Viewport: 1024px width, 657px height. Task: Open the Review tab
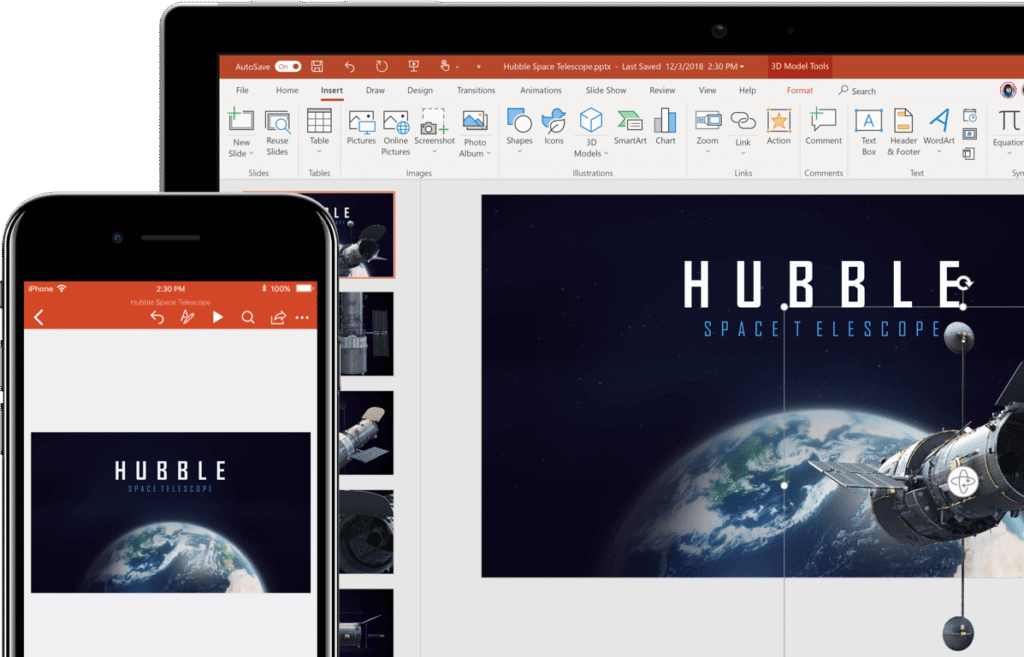pyautogui.click(x=662, y=90)
